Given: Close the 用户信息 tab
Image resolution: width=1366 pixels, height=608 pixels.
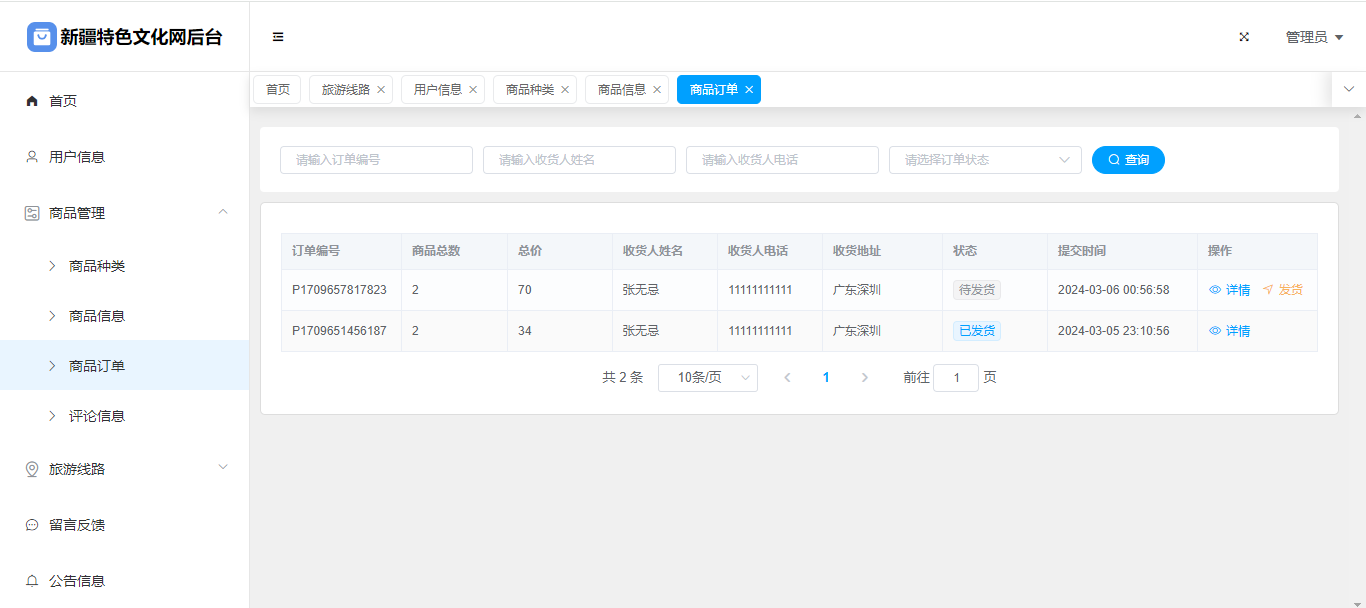Looking at the screenshot, I should 473,90.
